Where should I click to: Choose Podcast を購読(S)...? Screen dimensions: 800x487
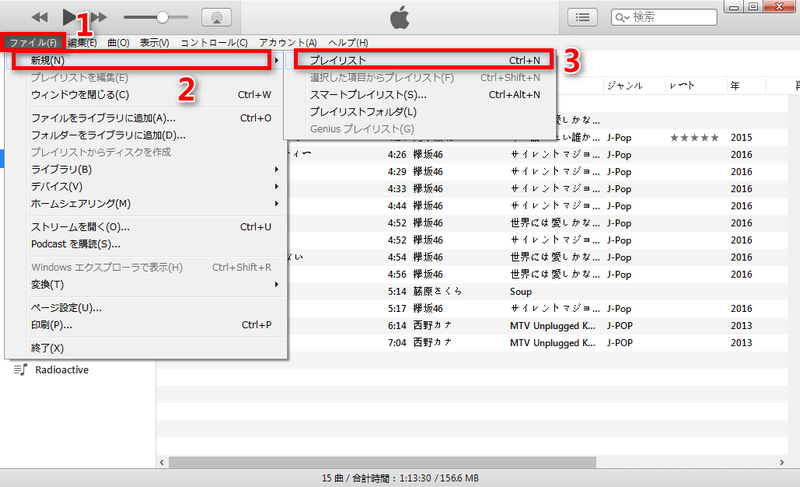pyautogui.click(x=145, y=244)
